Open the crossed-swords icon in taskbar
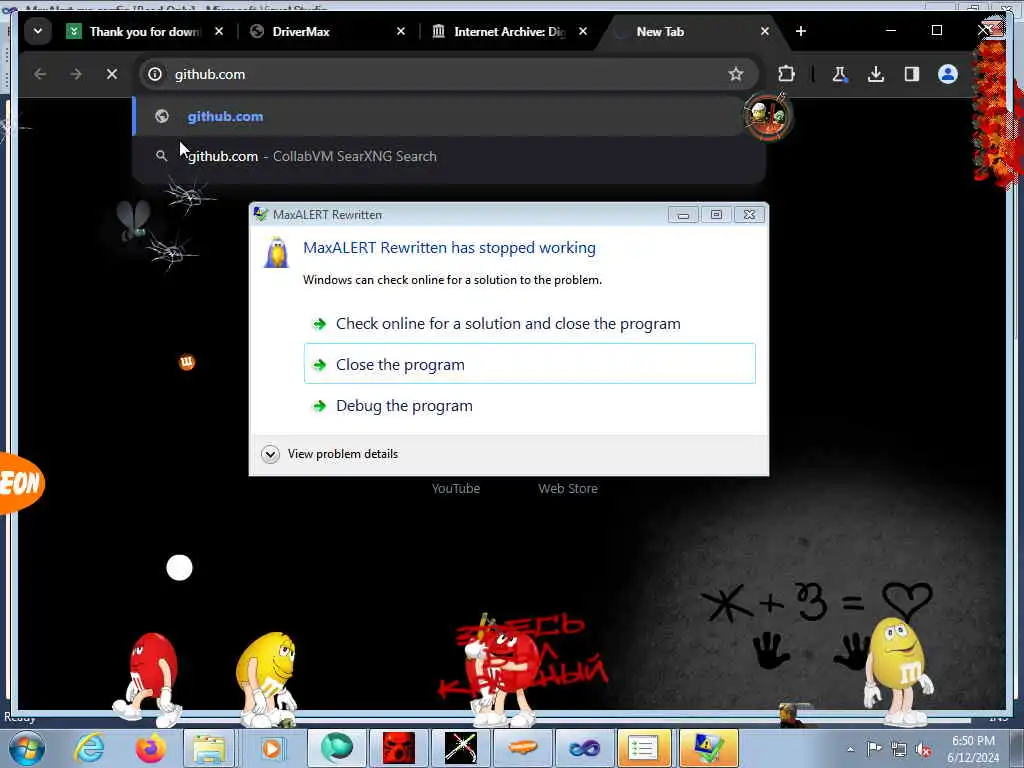The image size is (1024, 768). click(x=460, y=748)
